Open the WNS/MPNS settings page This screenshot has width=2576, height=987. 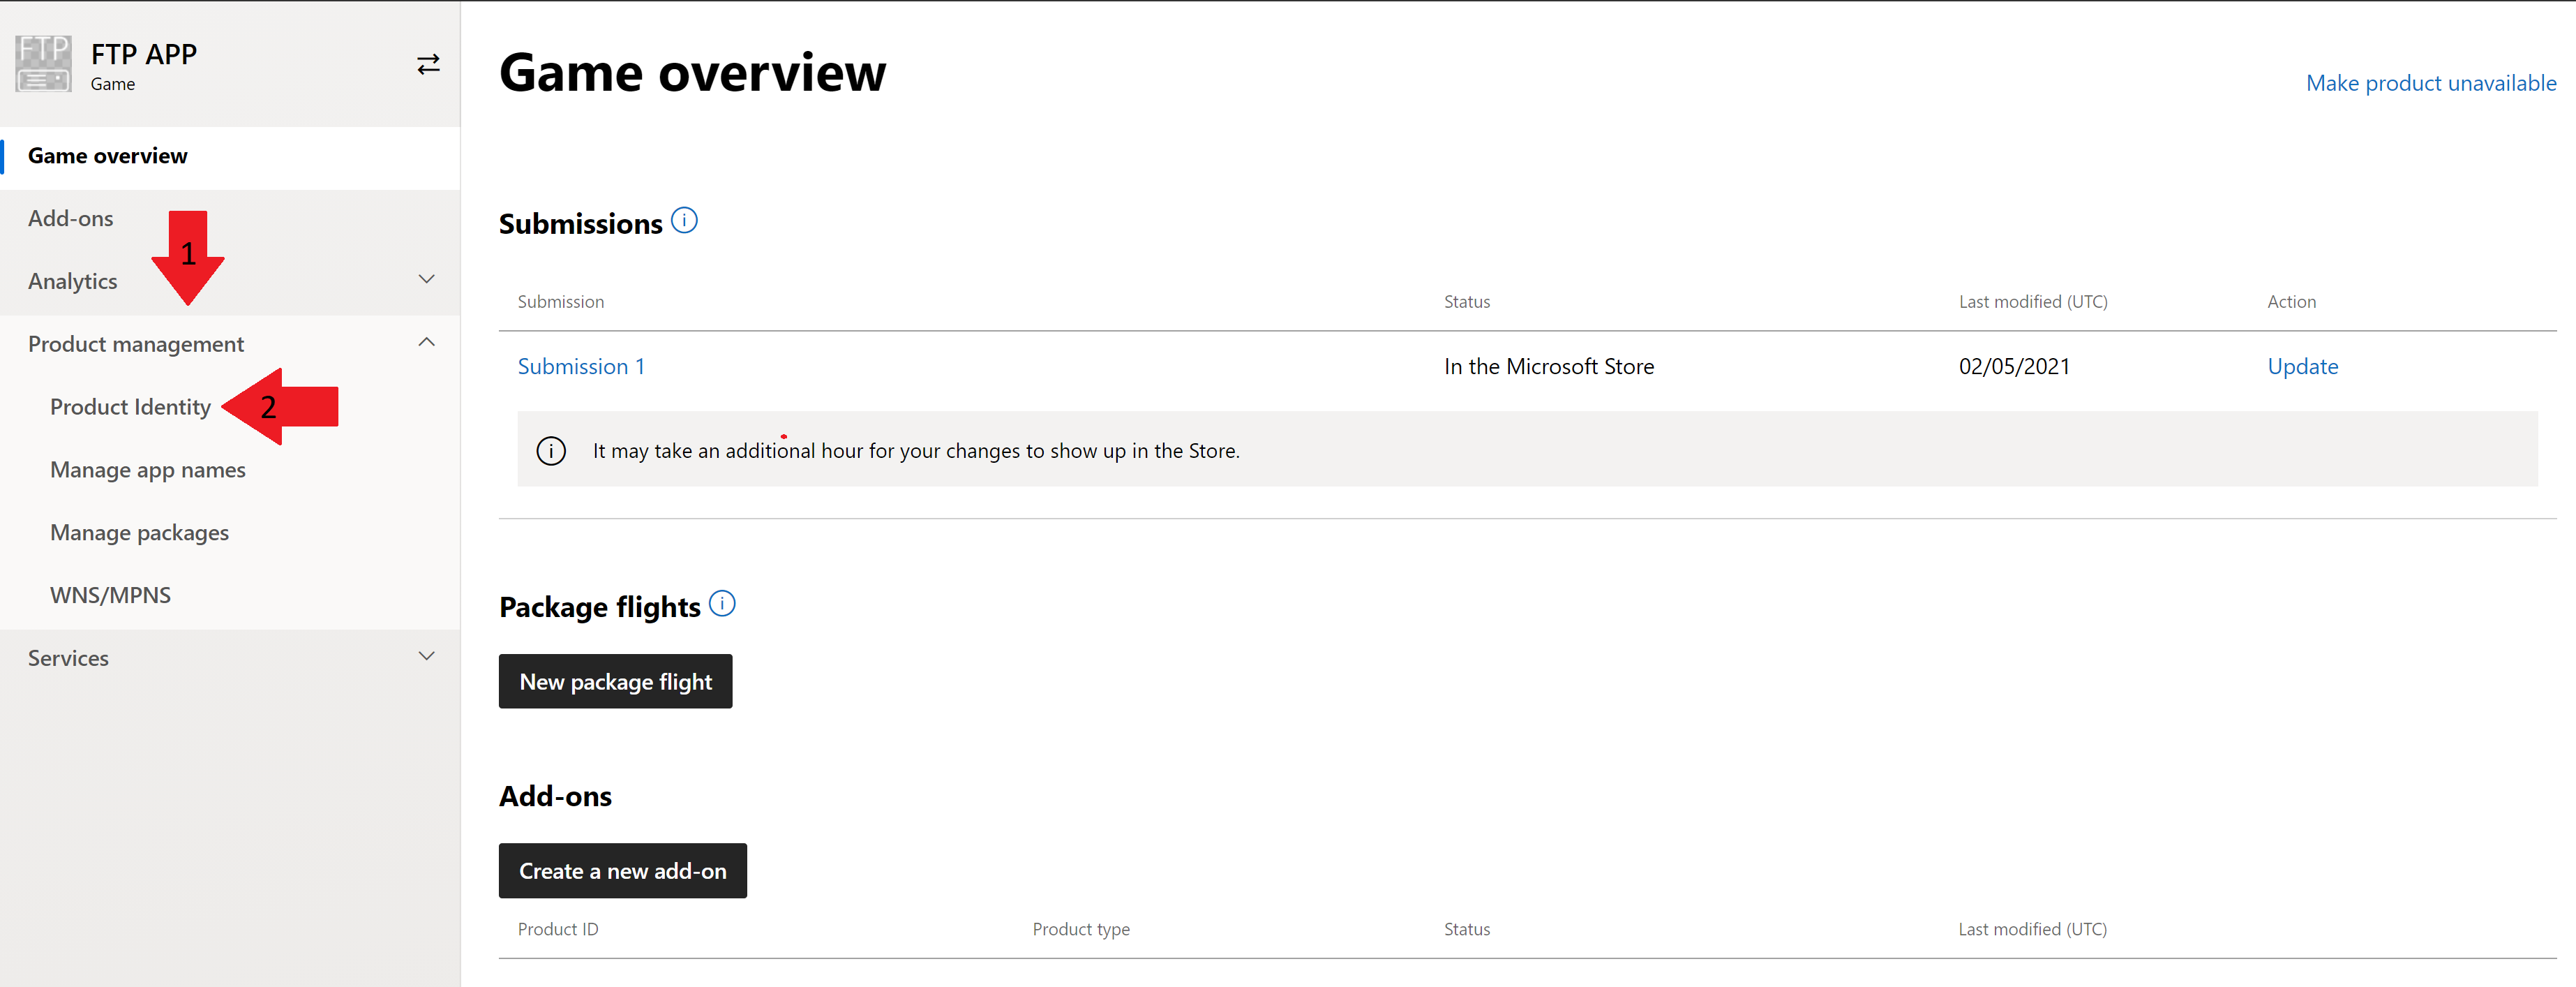coord(110,596)
